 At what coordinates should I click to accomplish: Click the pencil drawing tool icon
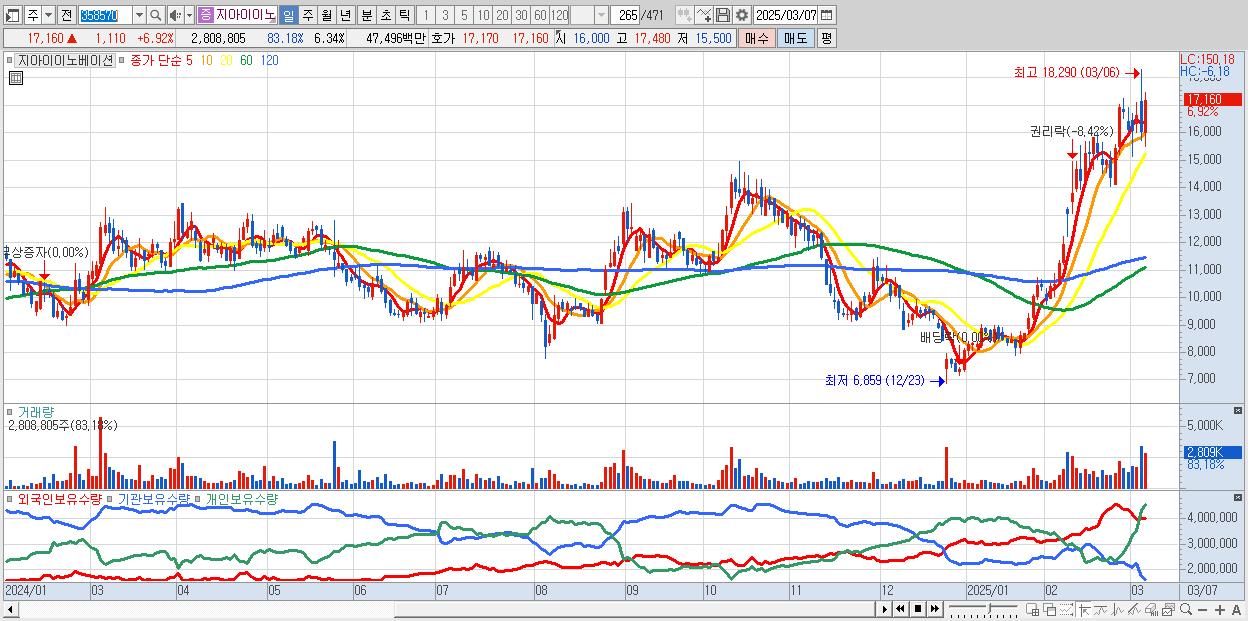1134,610
